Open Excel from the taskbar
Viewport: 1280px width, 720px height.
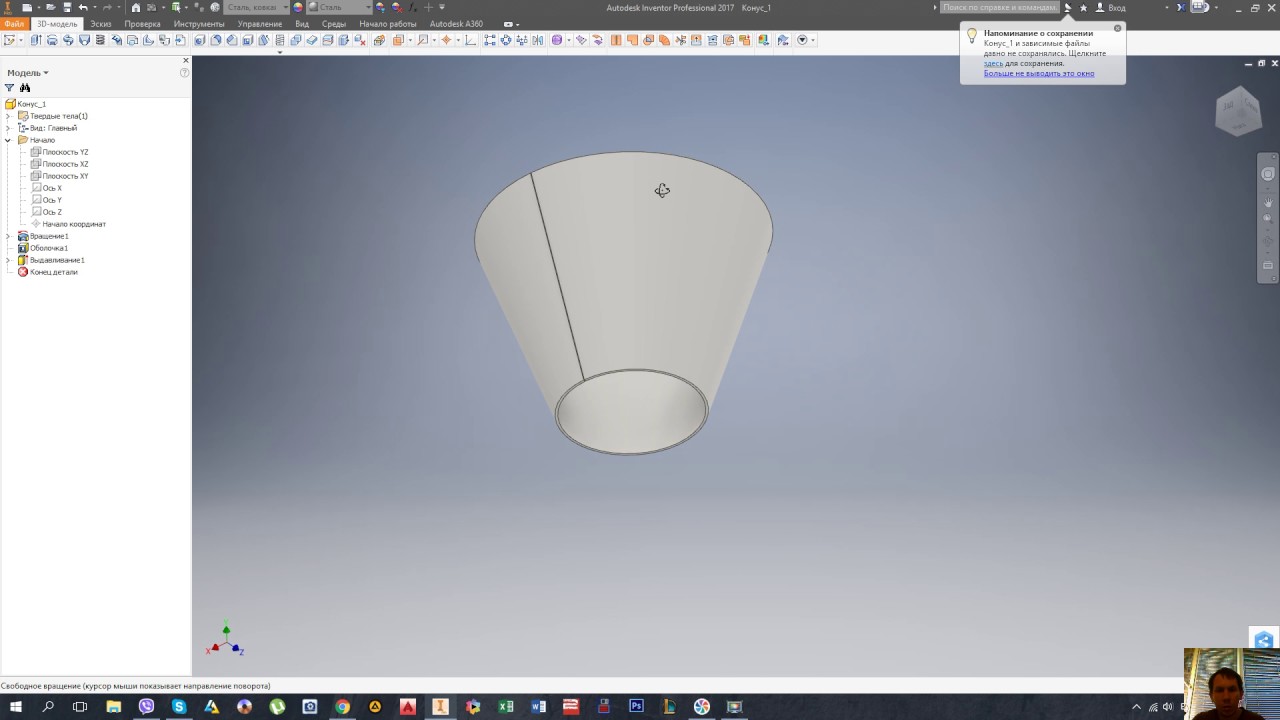click(506, 706)
